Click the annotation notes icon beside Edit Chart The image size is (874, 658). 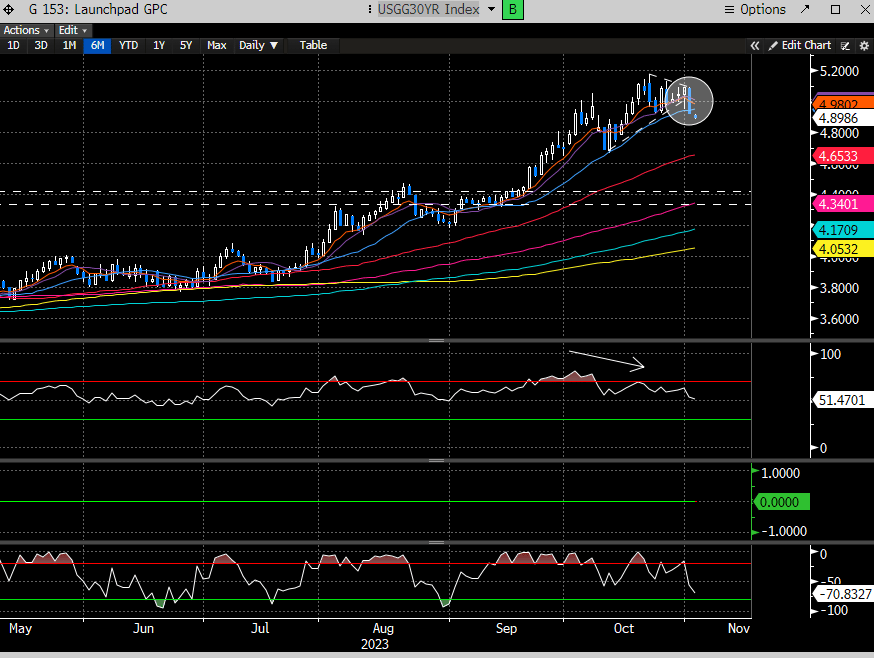pos(845,45)
